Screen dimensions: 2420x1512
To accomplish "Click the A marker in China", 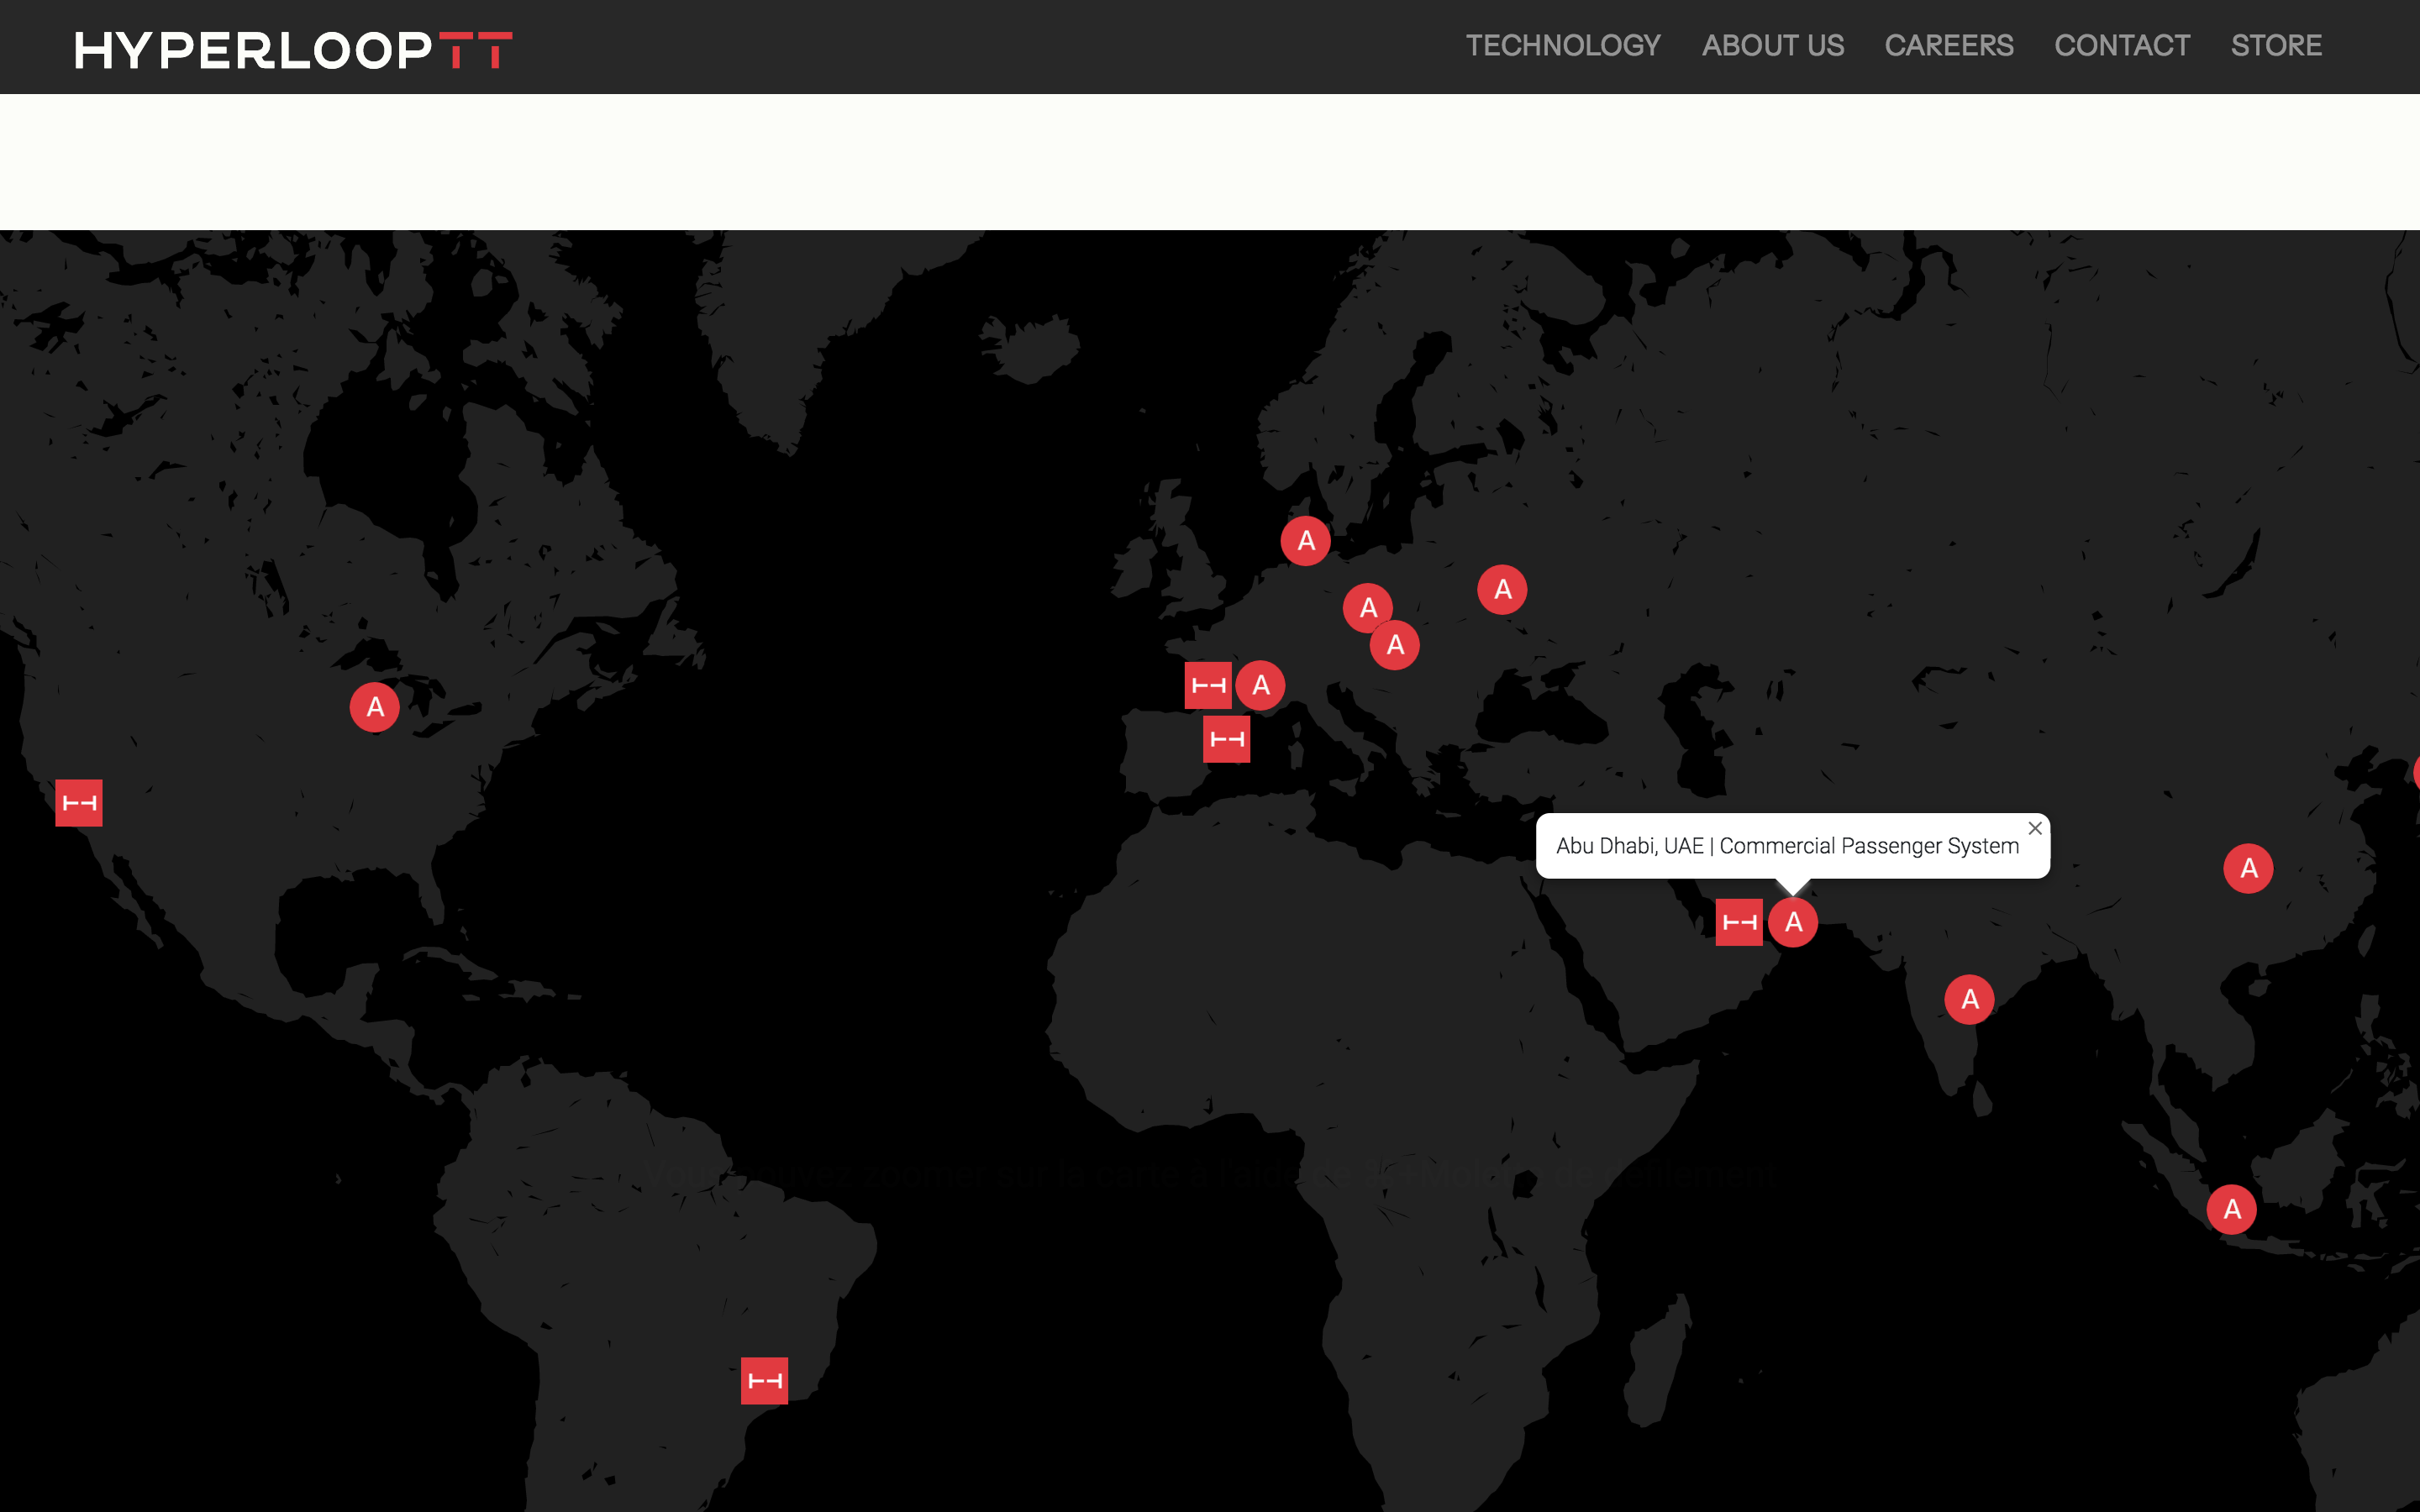I will coord(2248,868).
